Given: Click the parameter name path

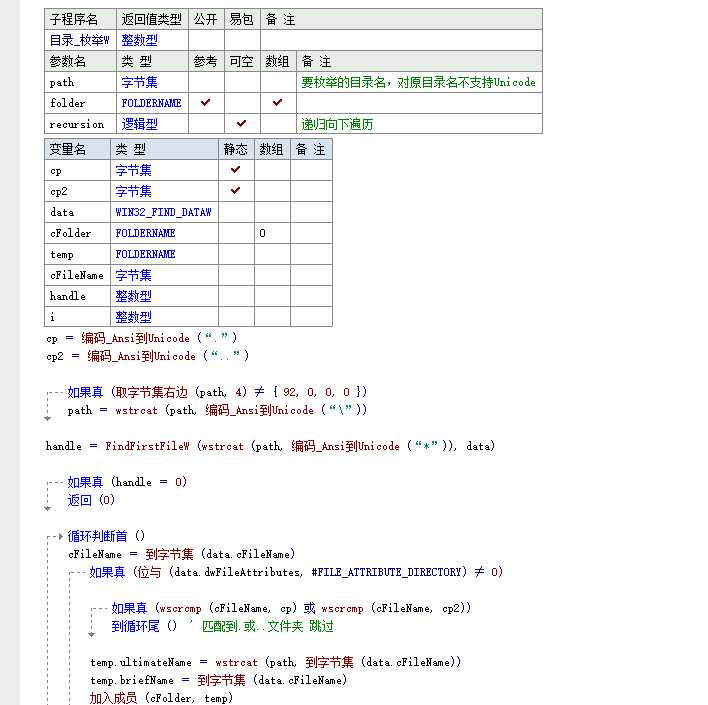Looking at the screenshot, I should (x=62, y=83).
